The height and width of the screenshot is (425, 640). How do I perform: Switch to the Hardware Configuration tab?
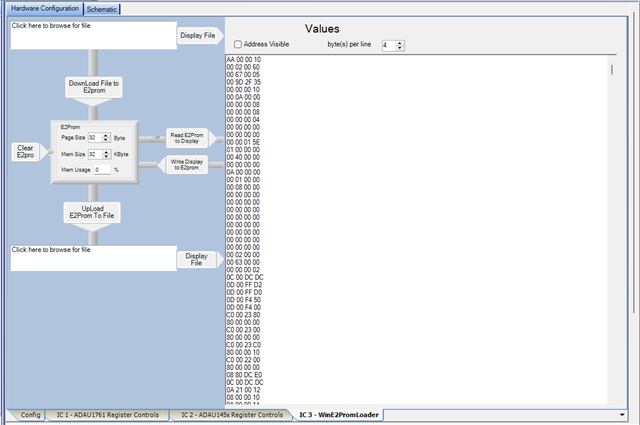[x=45, y=8]
